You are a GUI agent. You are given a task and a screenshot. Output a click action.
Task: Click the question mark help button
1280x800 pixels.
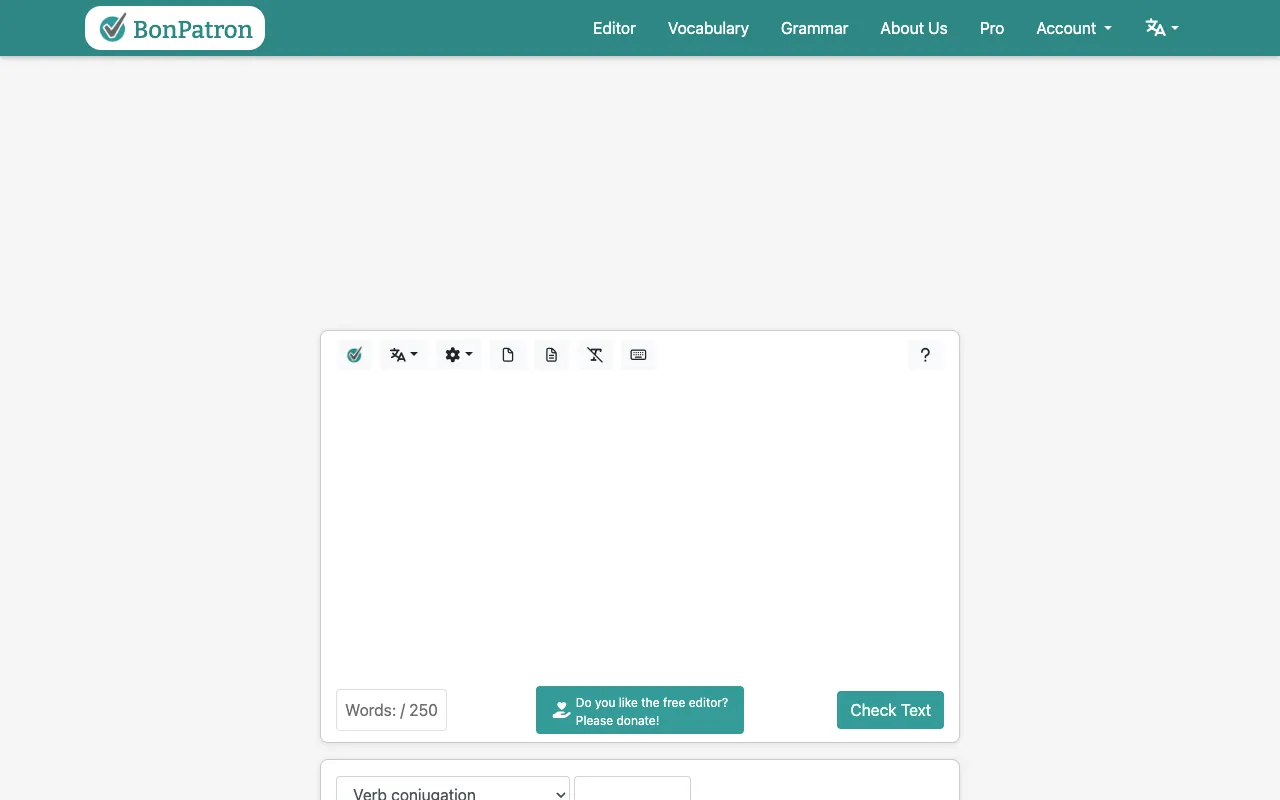click(x=925, y=355)
